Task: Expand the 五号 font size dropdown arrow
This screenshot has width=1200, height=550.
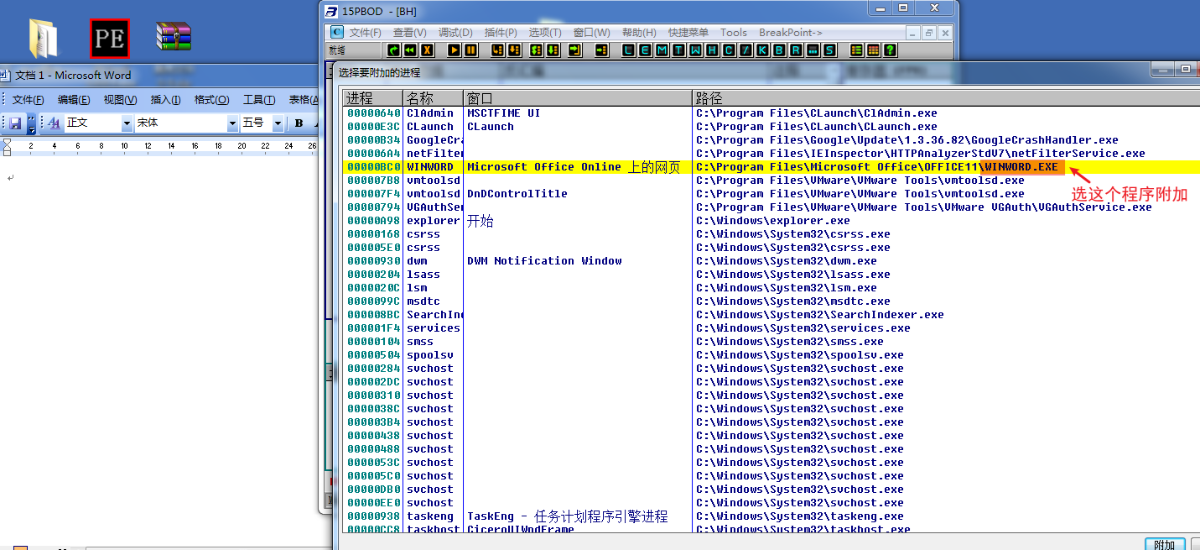Action: click(x=277, y=123)
